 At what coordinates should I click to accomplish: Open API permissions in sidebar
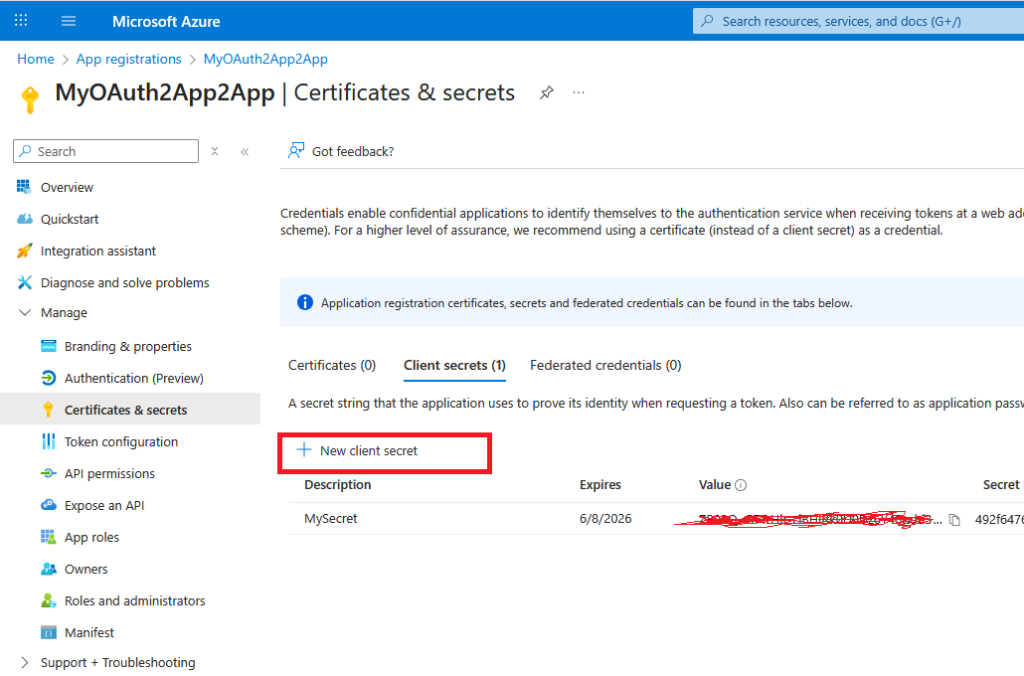(109, 474)
